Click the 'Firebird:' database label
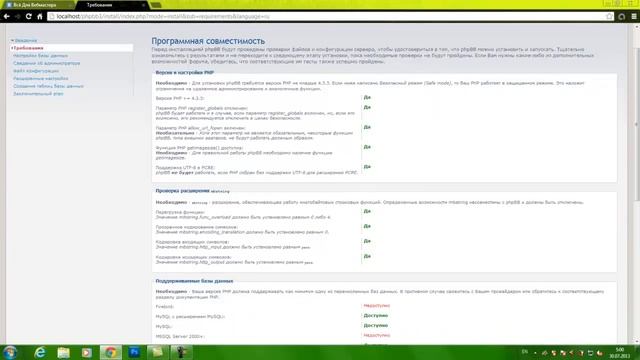640x360 pixels. pos(164,307)
